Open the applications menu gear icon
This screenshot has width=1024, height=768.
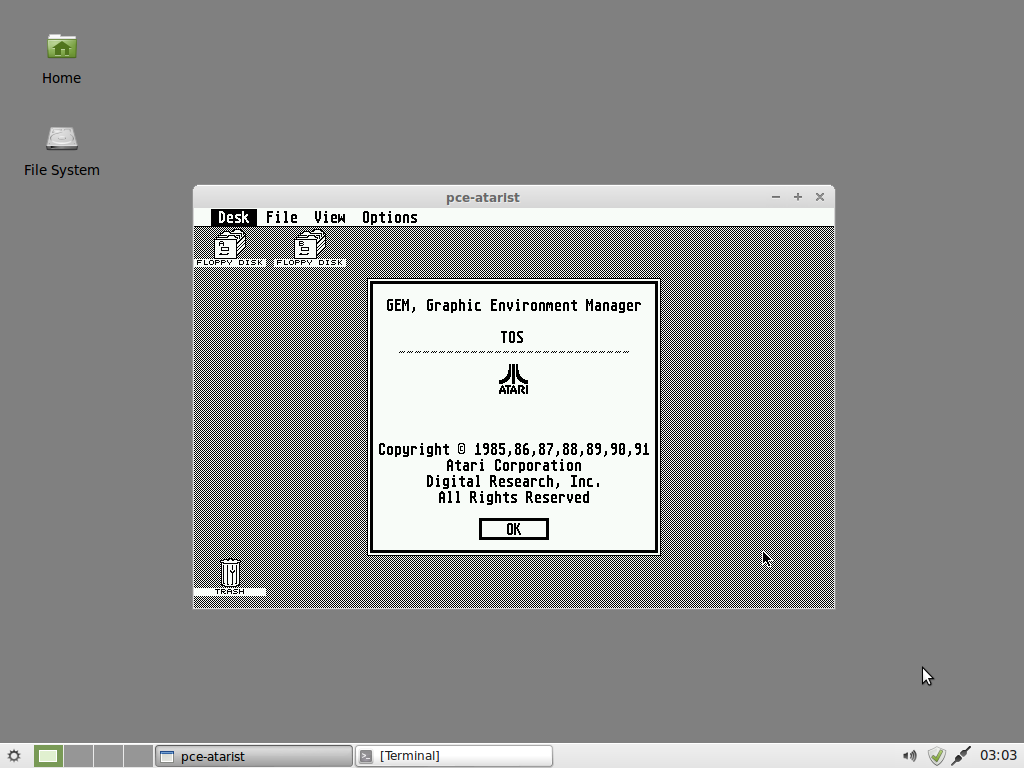pos(14,756)
